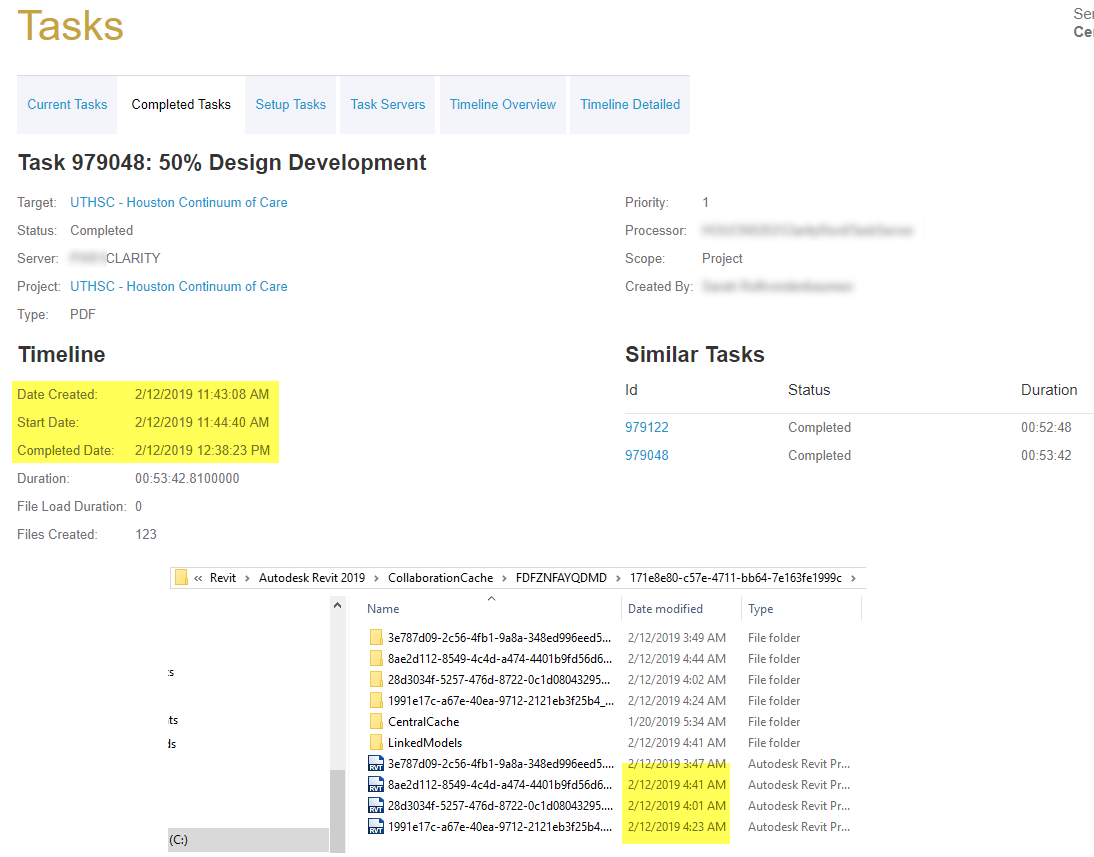Viewport: 1094px width, 857px height.
Task: Click the 3e787d09 folder icon modified 3:49 AM
Action: pyautogui.click(x=376, y=638)
